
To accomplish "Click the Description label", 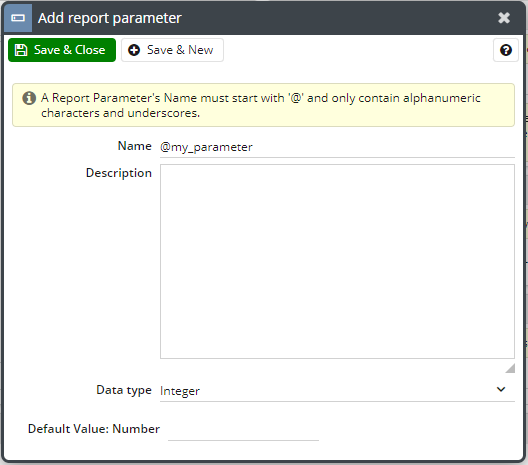I will point(119,173).
